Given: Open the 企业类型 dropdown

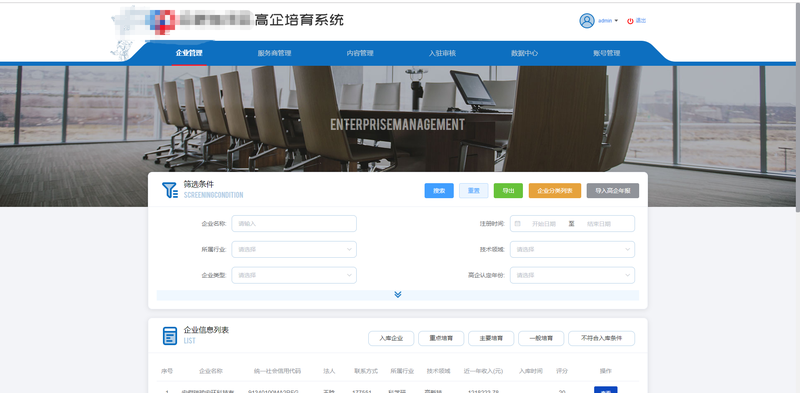Looking at the screenshot, I should pyautogui.click(x=294, y=275).
